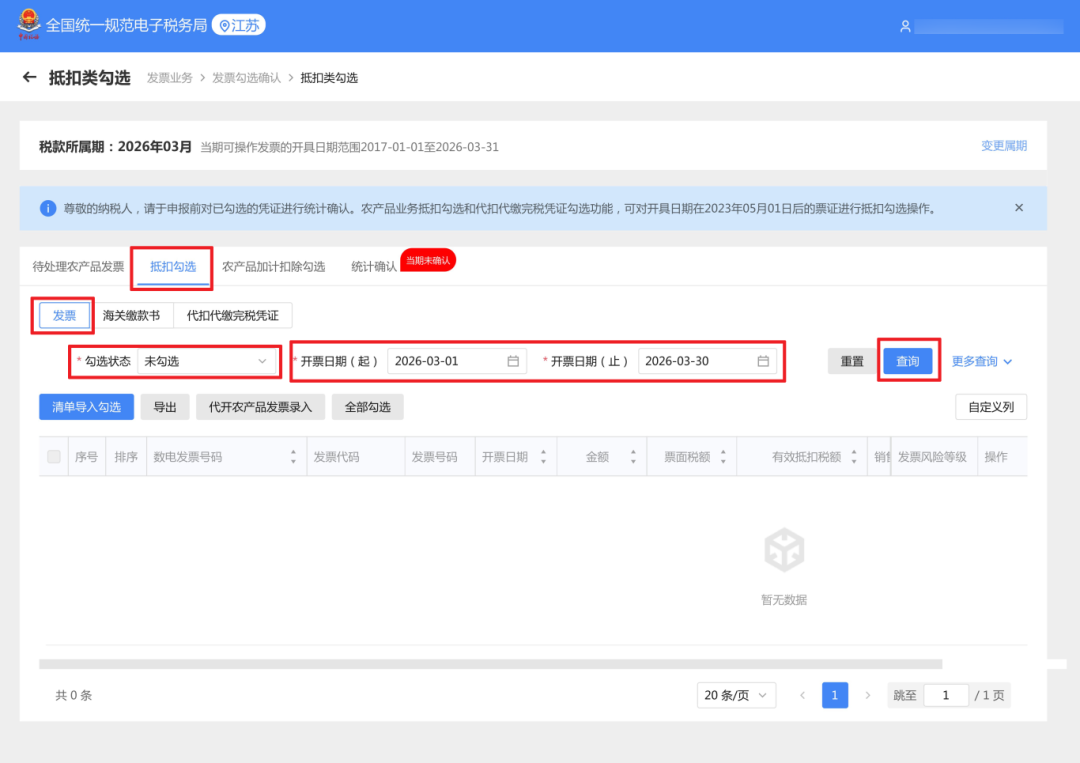The image size is (1080, 763).
Task: Select page 1 in pagination
Action: (835, 696)
